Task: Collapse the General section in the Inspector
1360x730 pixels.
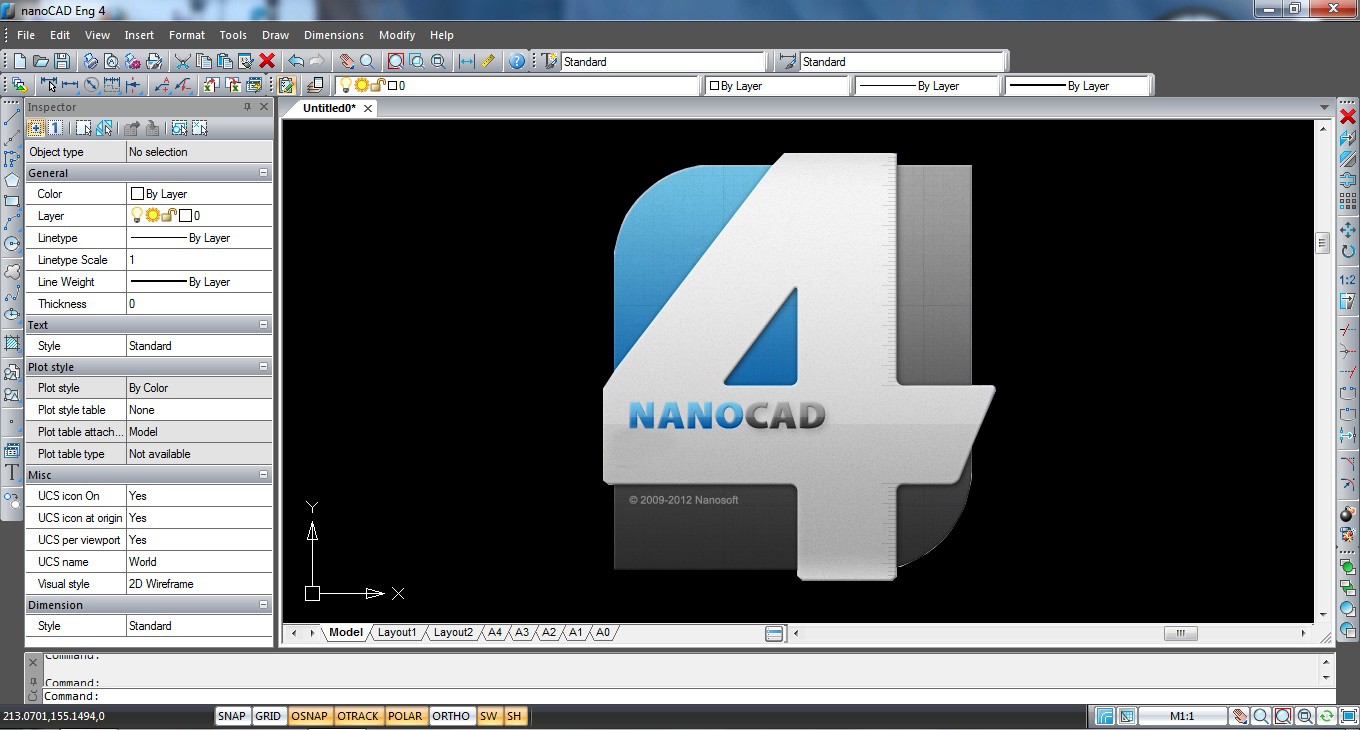Action: pos(264,173)
